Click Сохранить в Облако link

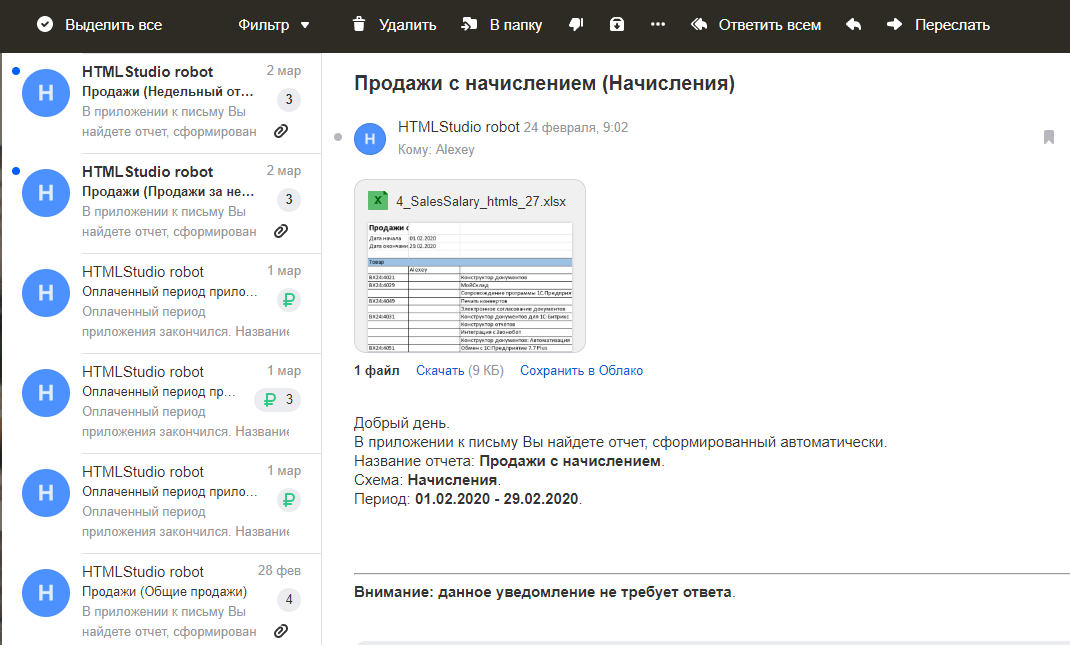(x=581, y=370)
